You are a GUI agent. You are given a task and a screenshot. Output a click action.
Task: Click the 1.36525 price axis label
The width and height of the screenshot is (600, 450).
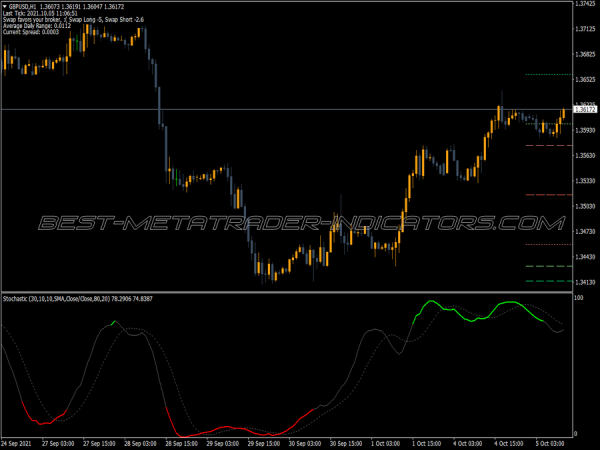point(585,79)
